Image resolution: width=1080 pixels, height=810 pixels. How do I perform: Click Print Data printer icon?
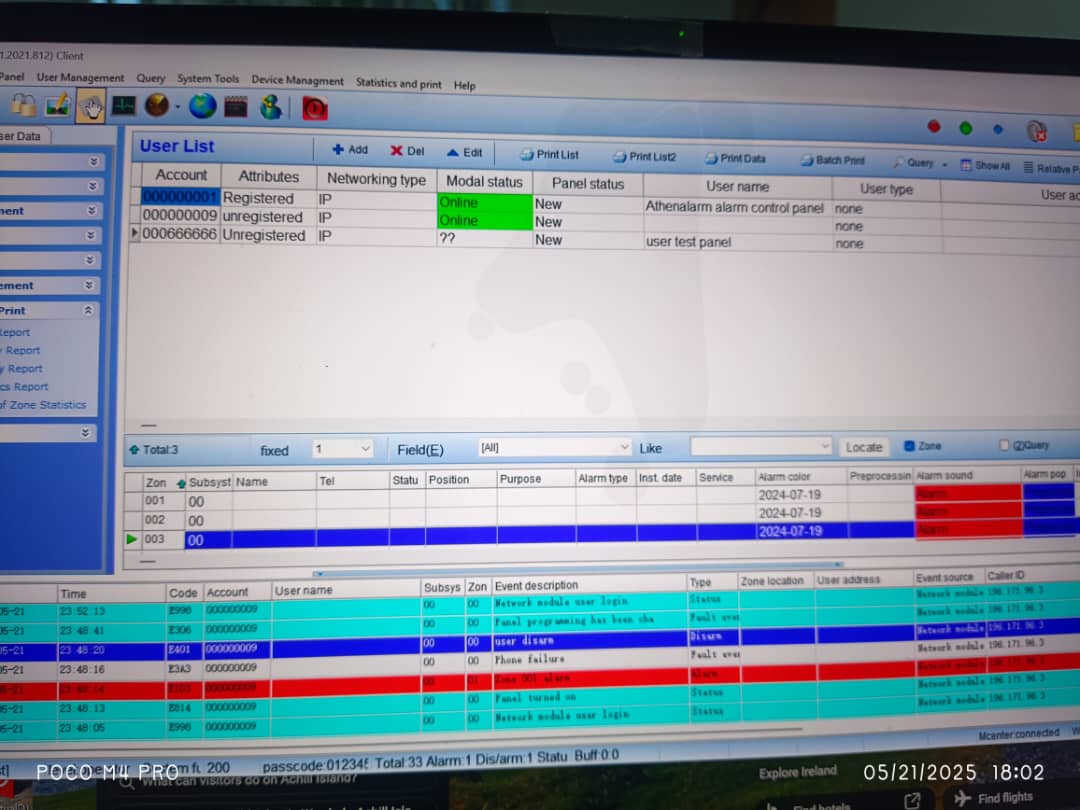(x=711, y=158)
